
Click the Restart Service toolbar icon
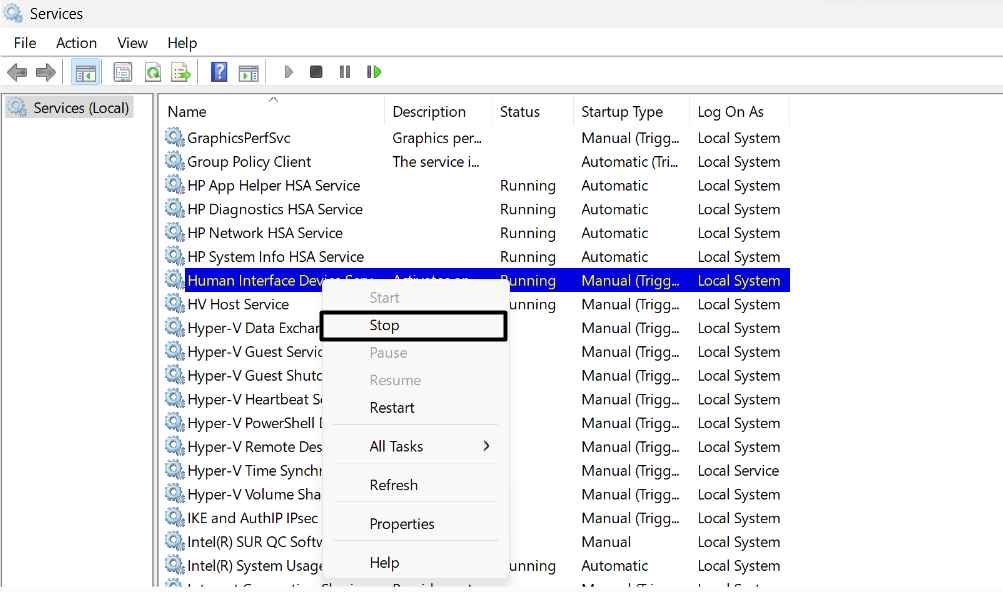point(374,72)
